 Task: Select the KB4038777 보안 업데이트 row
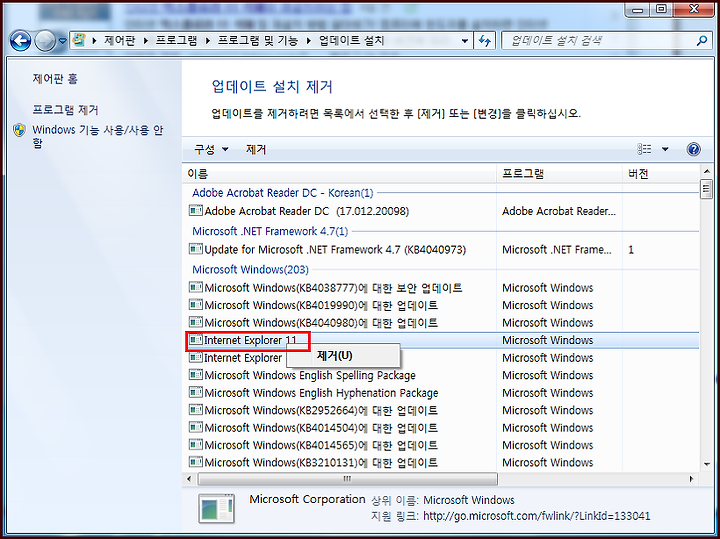(443, 288)
